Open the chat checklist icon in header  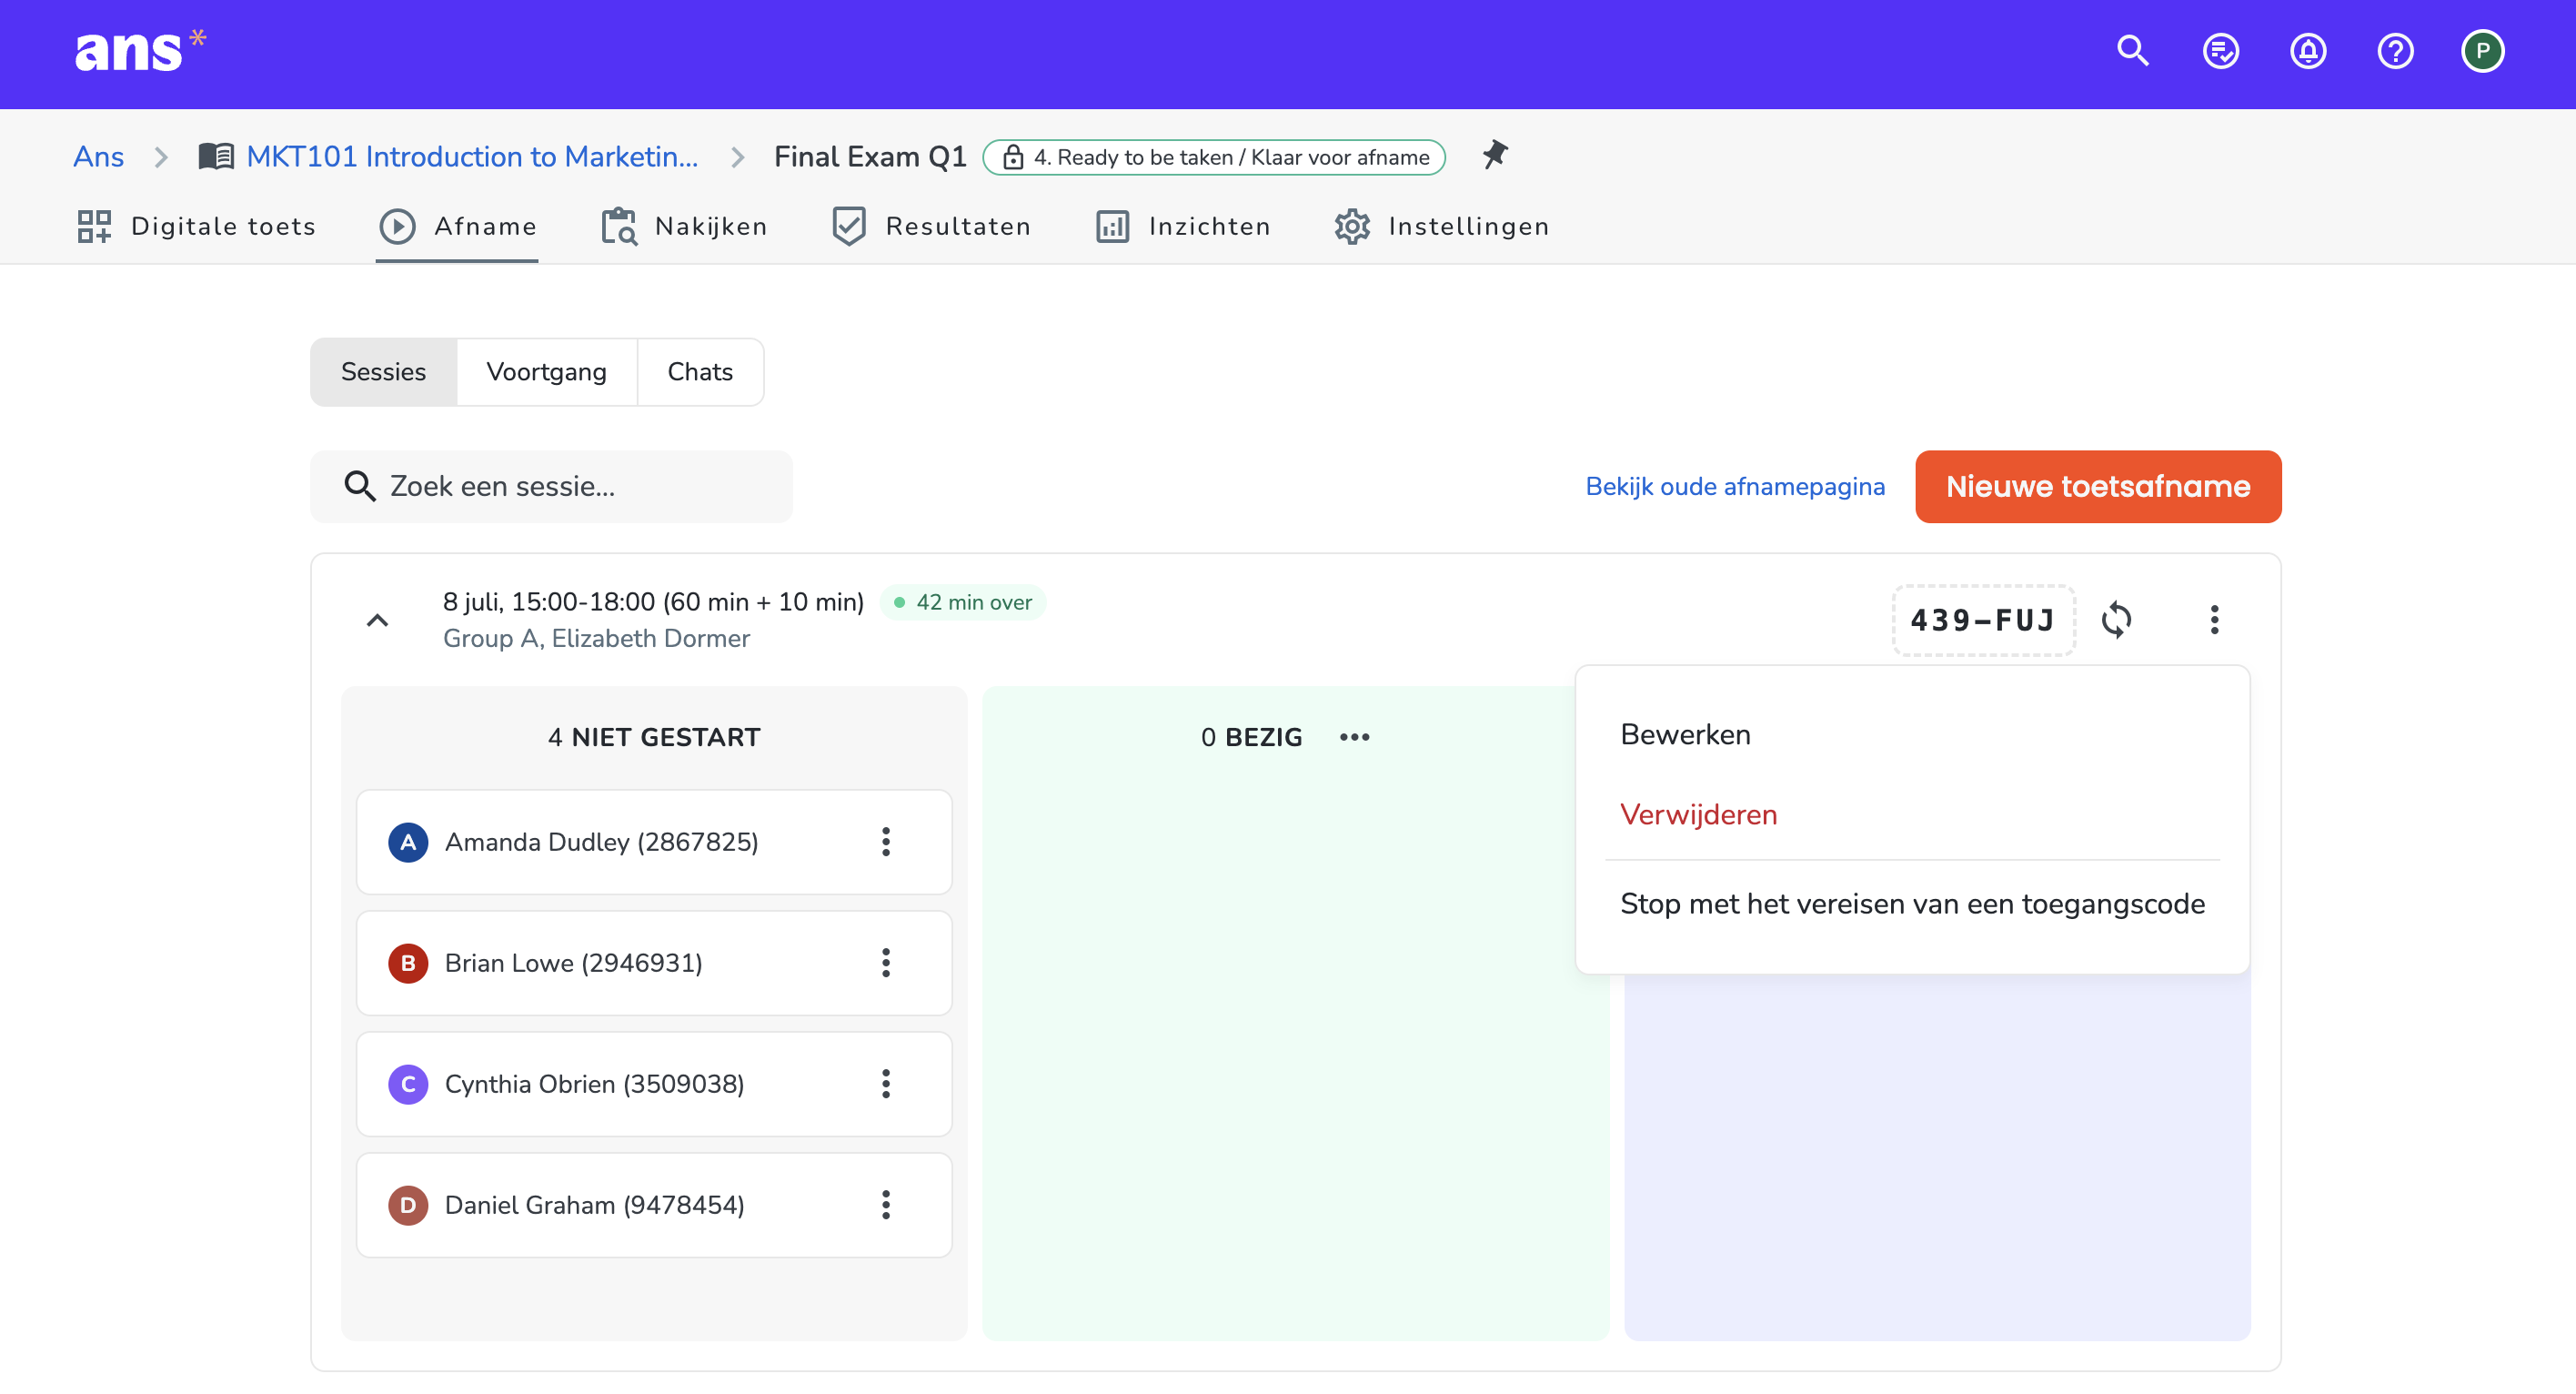pos(2220,51)
